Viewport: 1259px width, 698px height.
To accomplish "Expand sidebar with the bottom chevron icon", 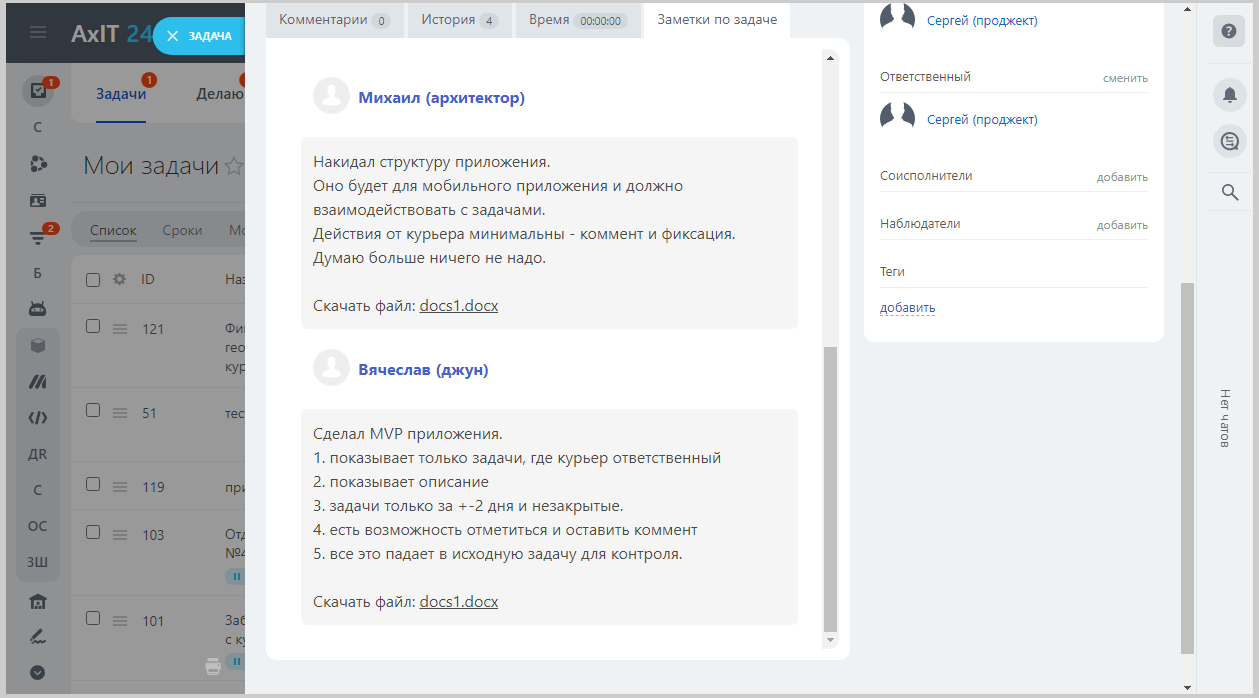I will click(38, 672).
